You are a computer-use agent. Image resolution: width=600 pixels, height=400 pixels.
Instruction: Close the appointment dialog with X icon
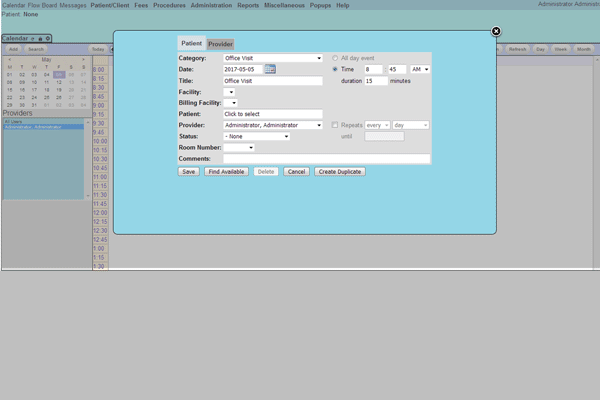click(496, 31)
